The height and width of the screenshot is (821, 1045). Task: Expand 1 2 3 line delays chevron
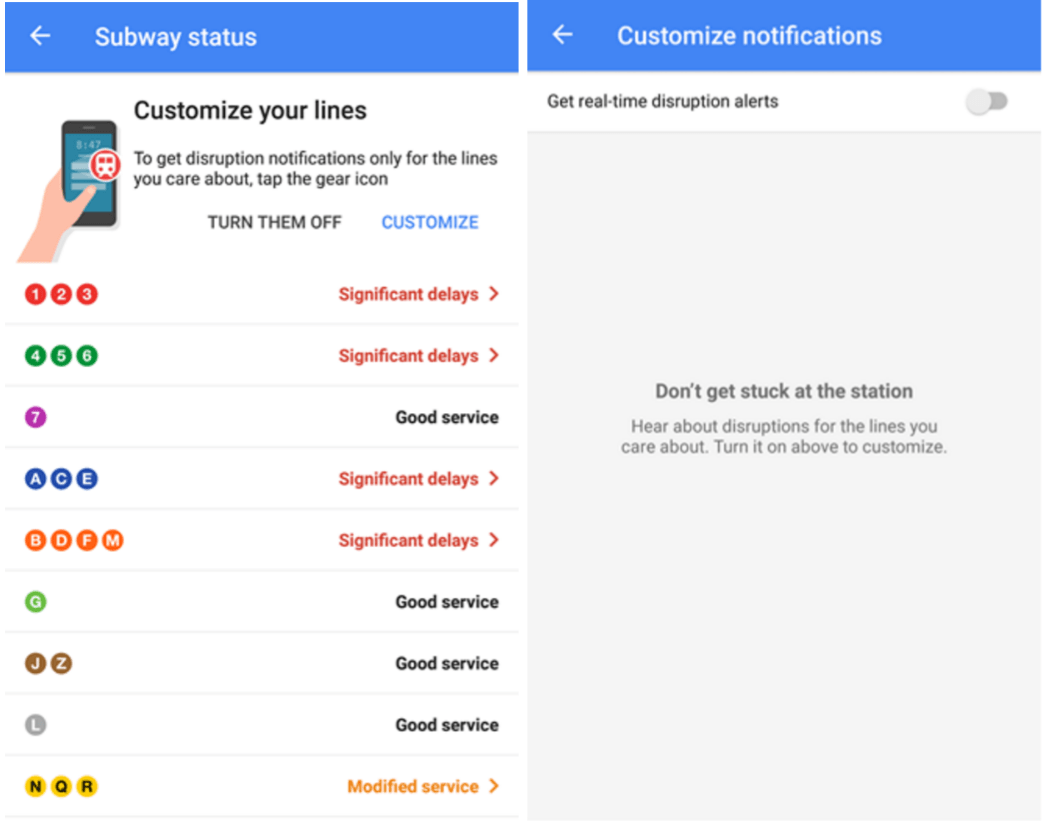[x=494, y=295]
